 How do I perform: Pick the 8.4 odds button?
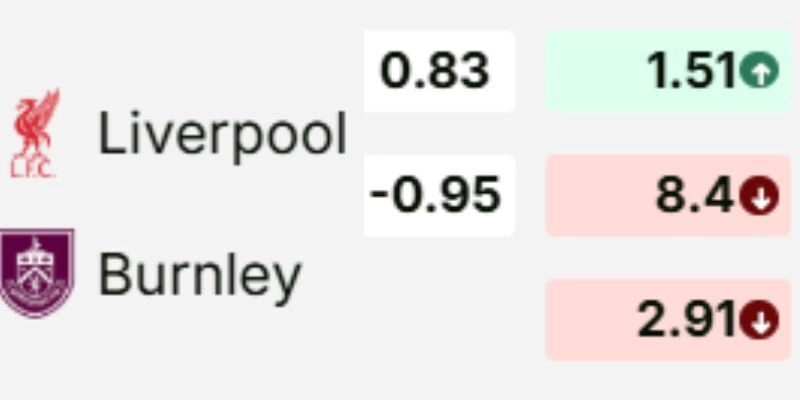(668, 196)
